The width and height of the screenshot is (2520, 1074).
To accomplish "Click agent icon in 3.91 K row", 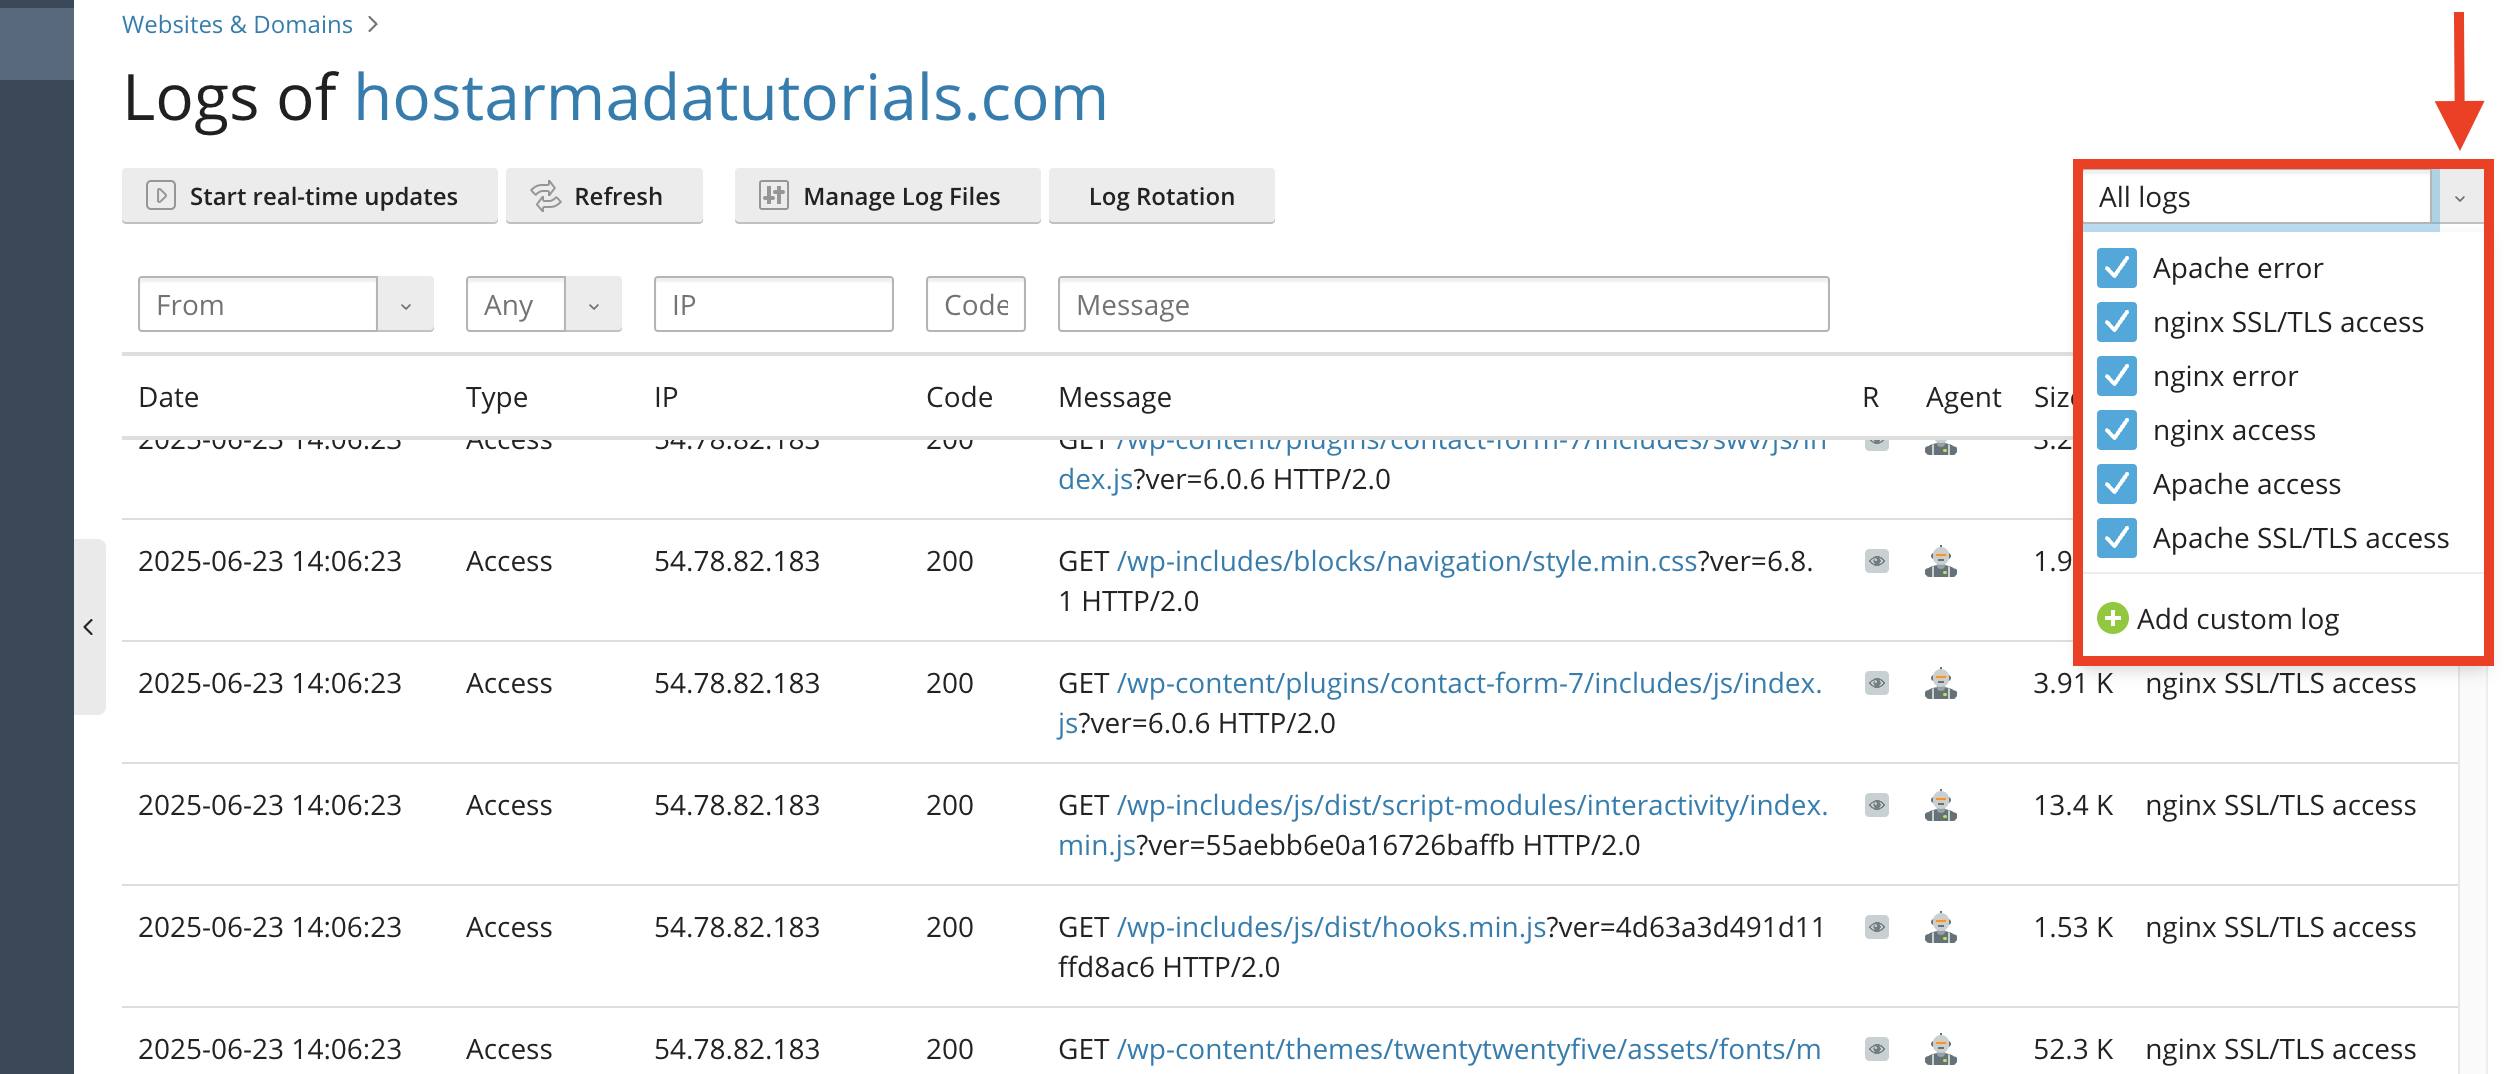I will point(1941,683).
